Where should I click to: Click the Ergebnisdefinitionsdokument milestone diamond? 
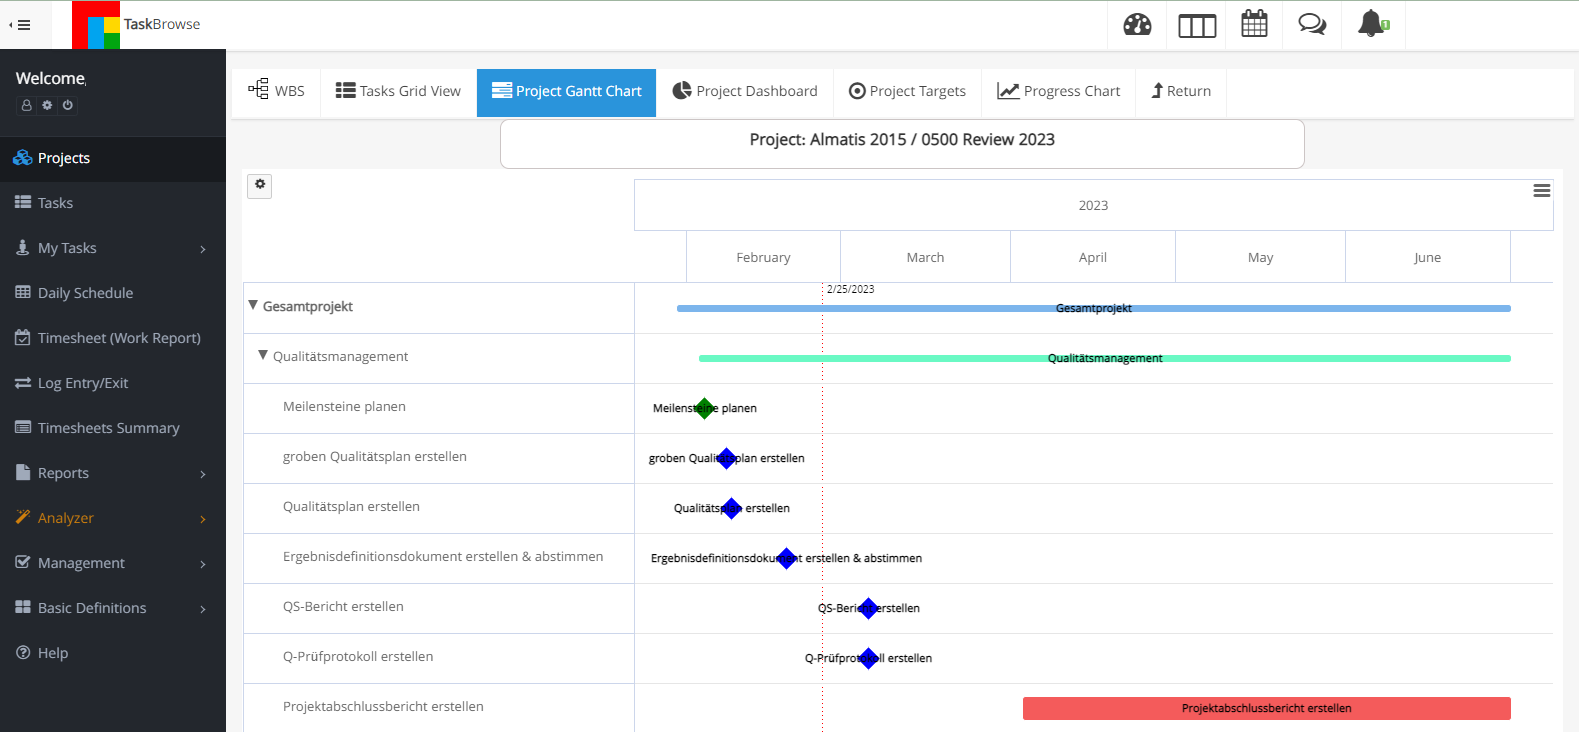pyautogui.click(x=787, y=558)
